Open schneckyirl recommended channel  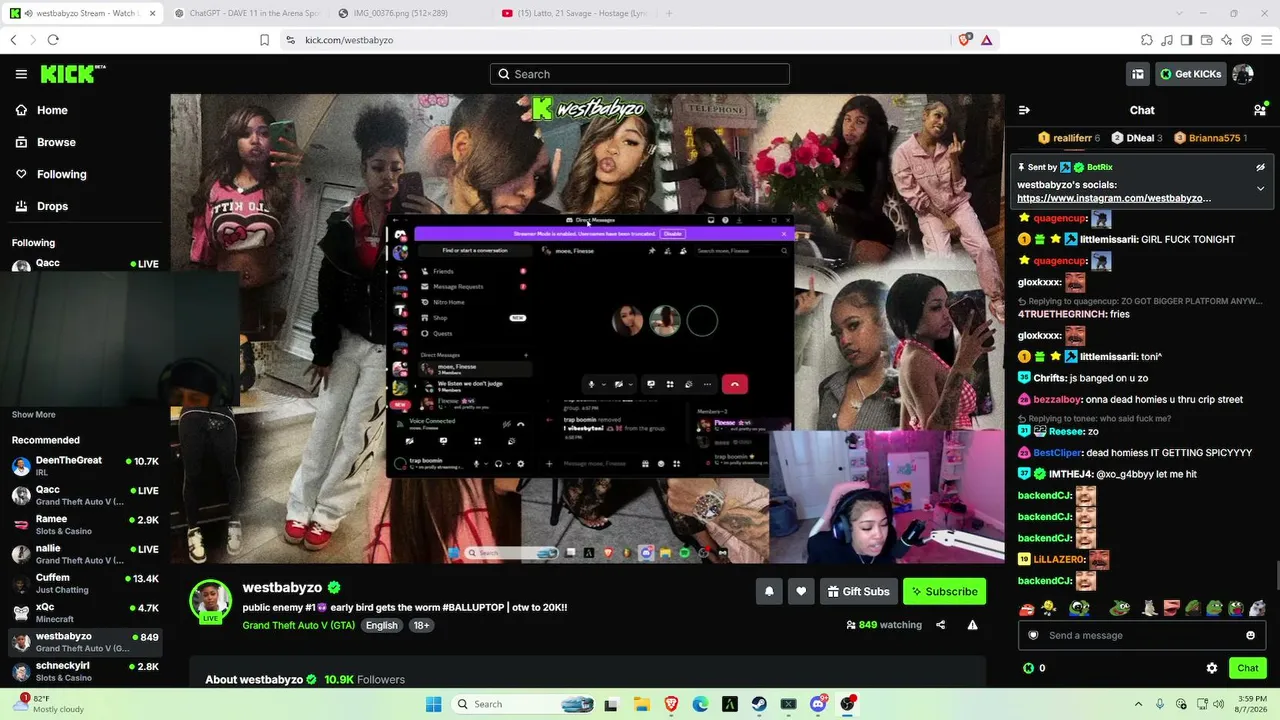click(x=84, y=670)
